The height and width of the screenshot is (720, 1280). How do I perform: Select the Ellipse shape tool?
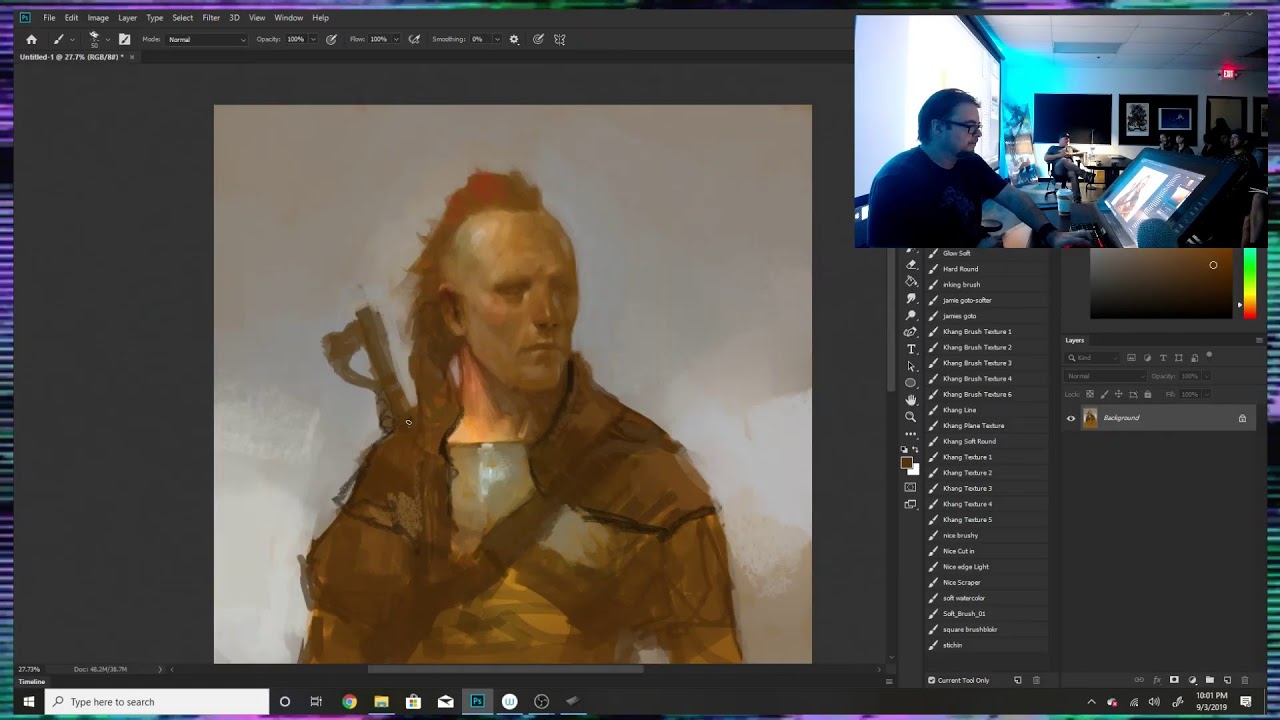click(911, 383)
